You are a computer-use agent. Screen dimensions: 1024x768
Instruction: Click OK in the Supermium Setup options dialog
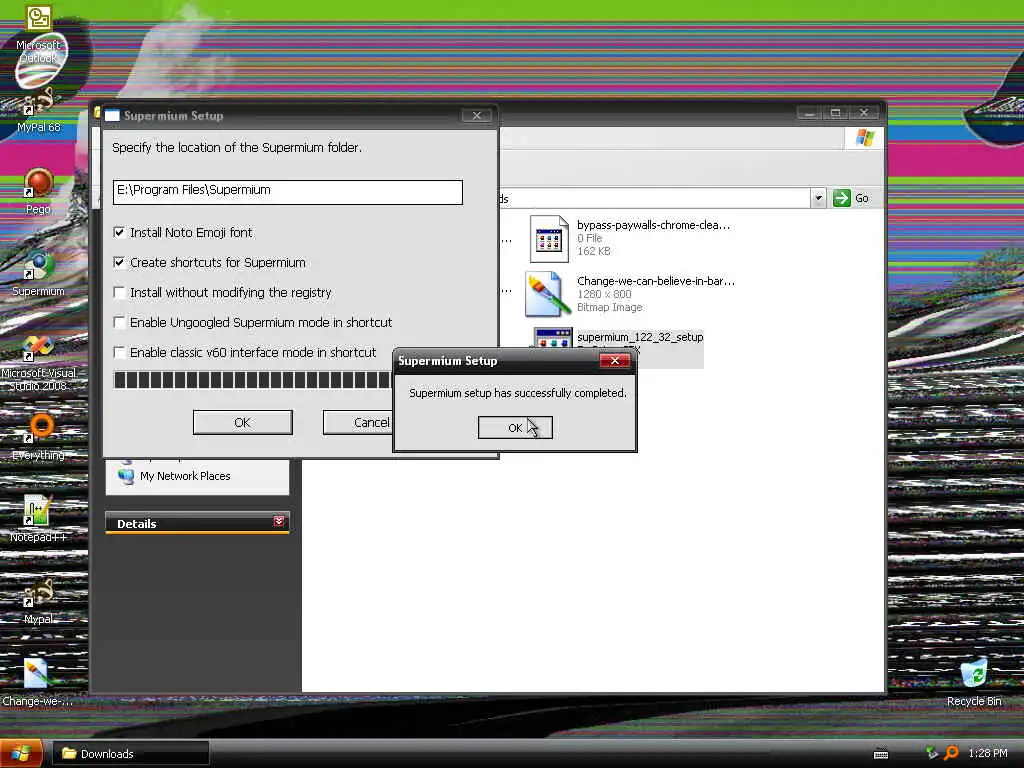242,423
